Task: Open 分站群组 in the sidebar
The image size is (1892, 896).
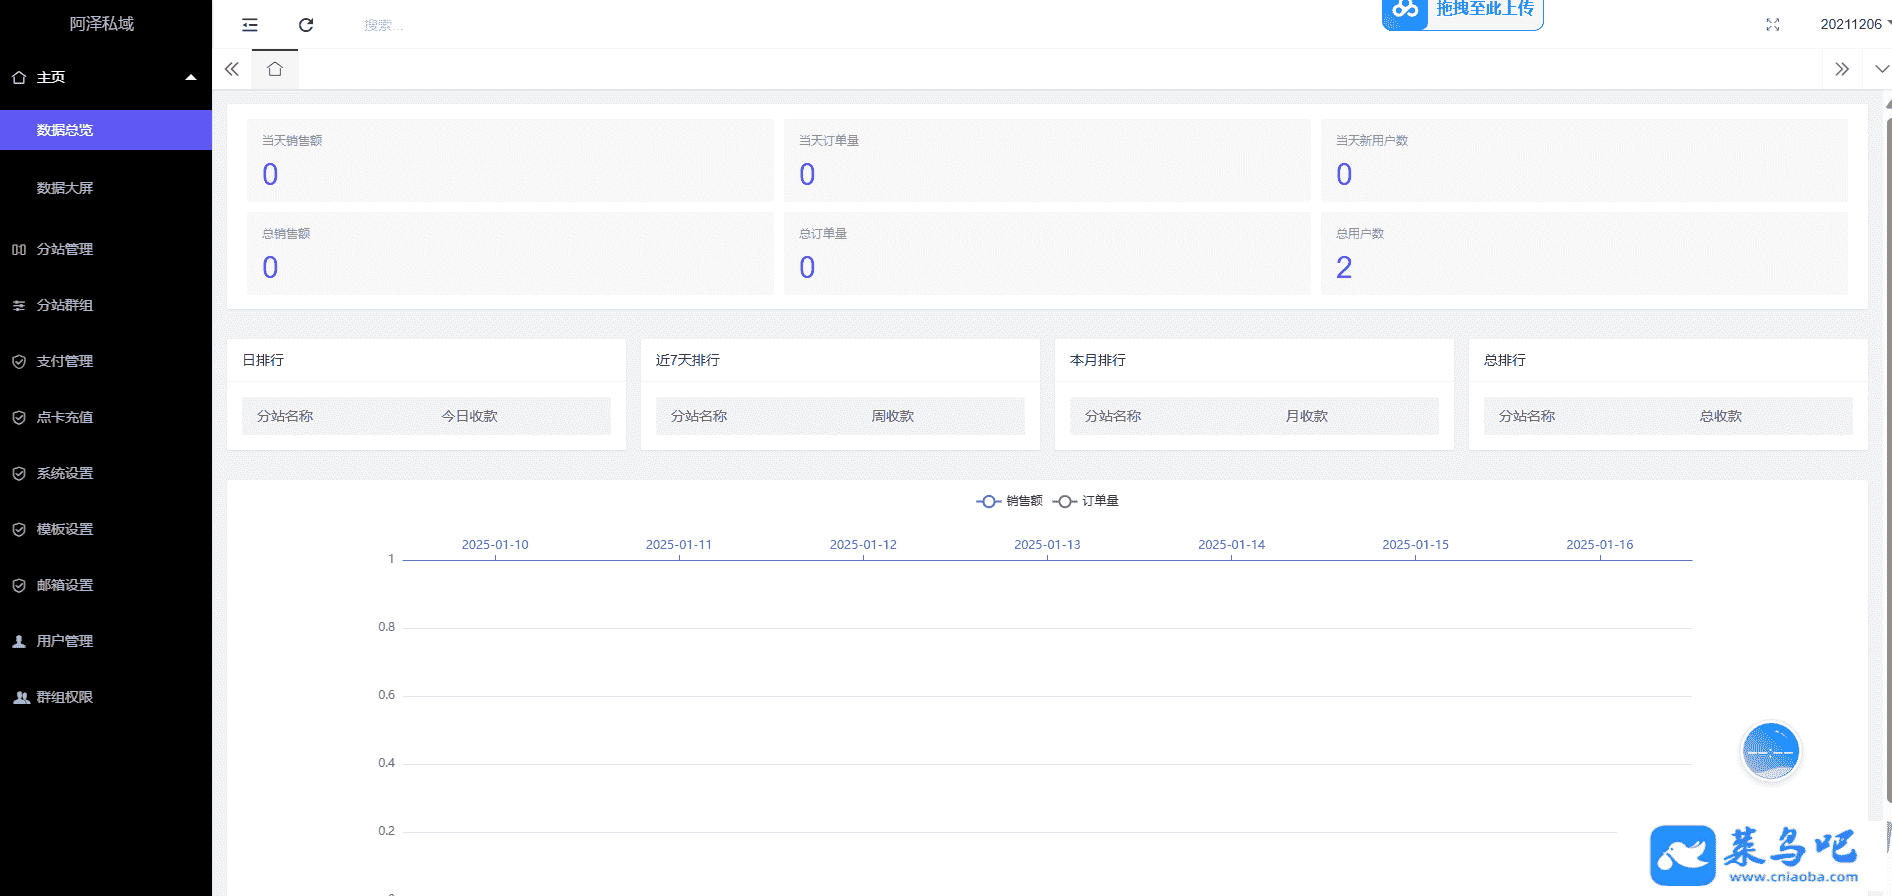Action: tap(65, 305)
